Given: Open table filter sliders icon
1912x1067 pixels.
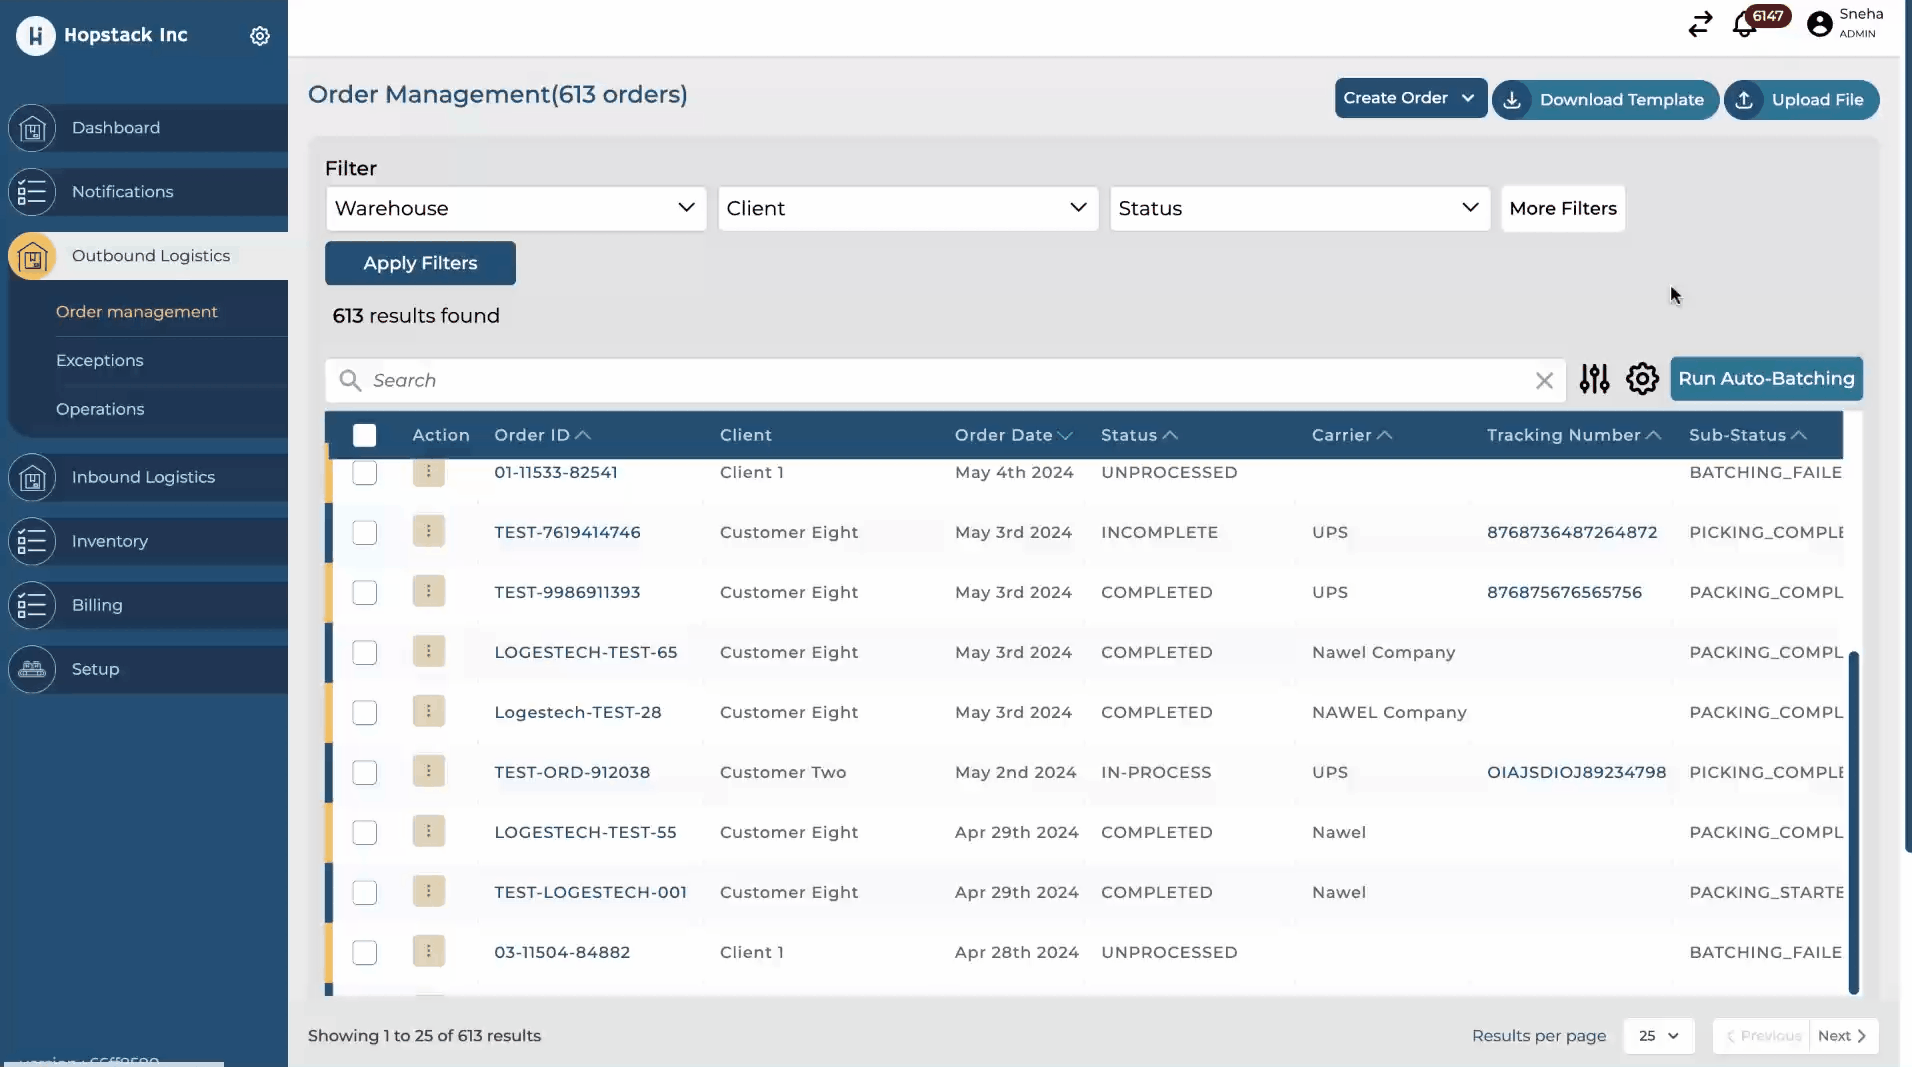Looking at the screenshot, I should coord(1594,379).
